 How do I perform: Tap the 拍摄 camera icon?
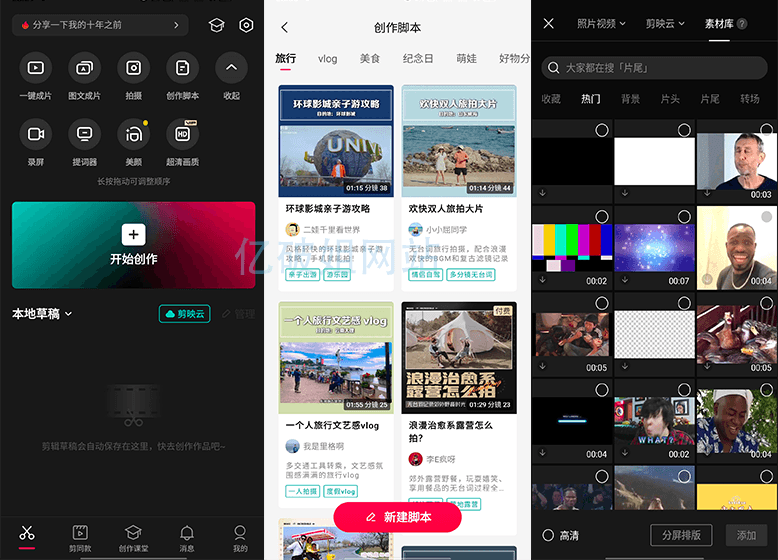point(133,68)
